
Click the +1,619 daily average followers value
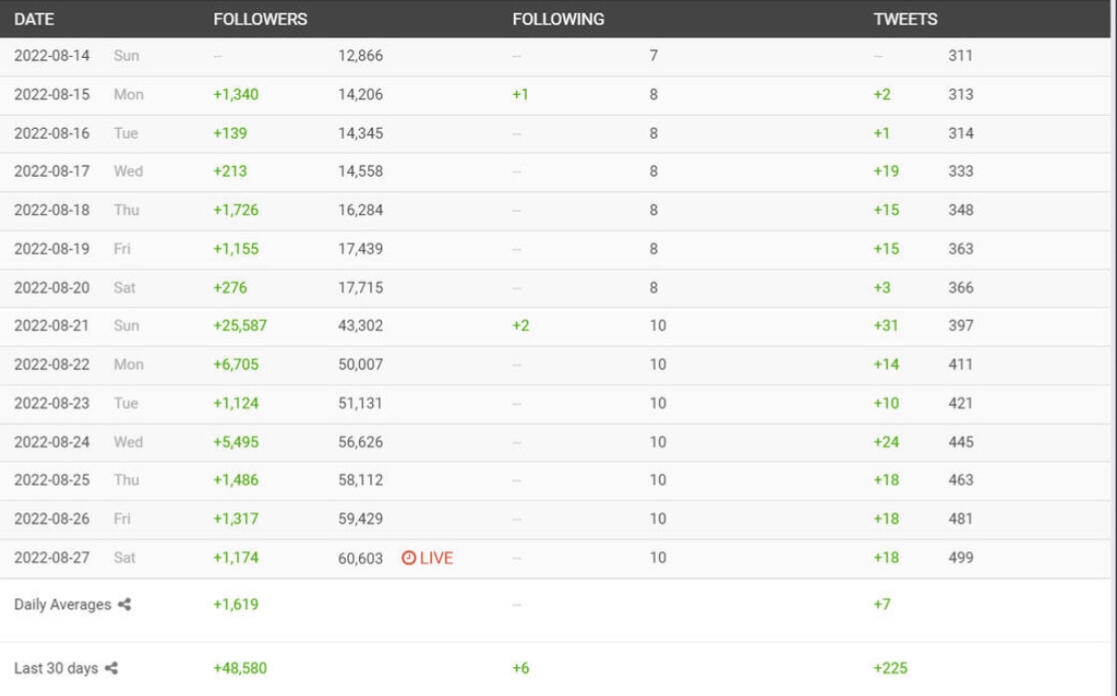coord(236,605)
